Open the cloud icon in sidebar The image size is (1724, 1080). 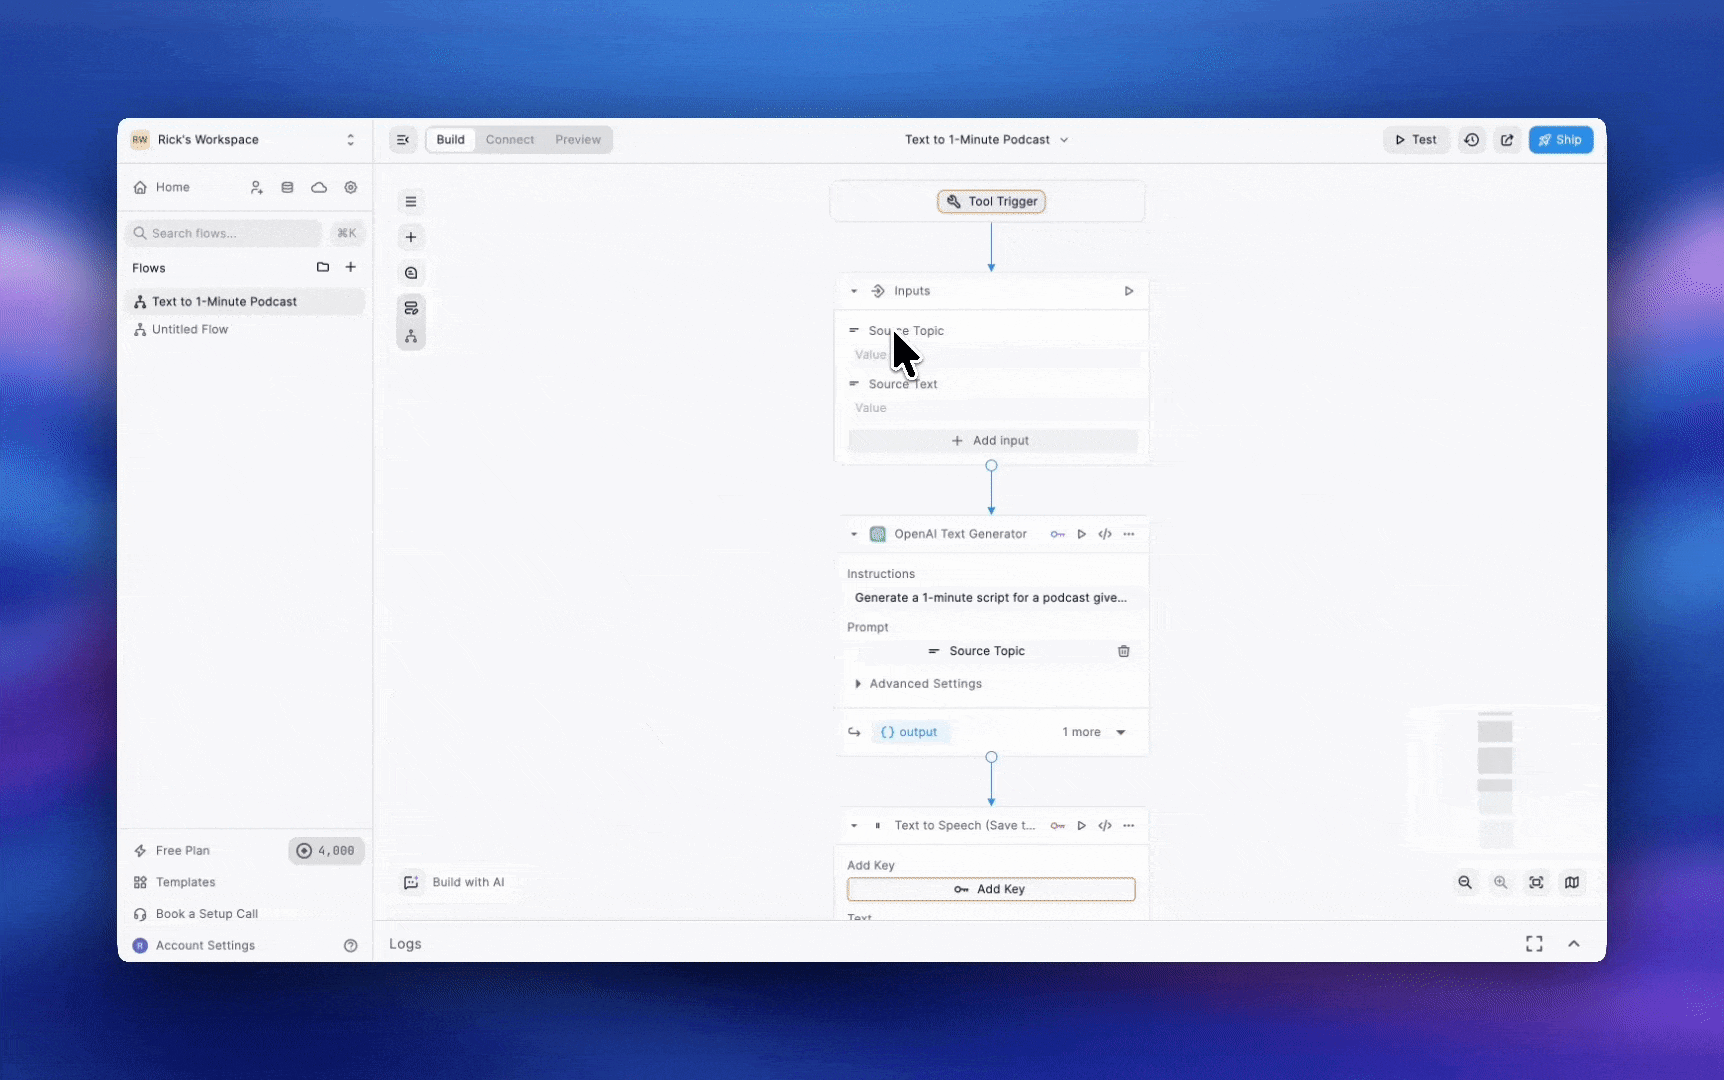click(319, 187)
